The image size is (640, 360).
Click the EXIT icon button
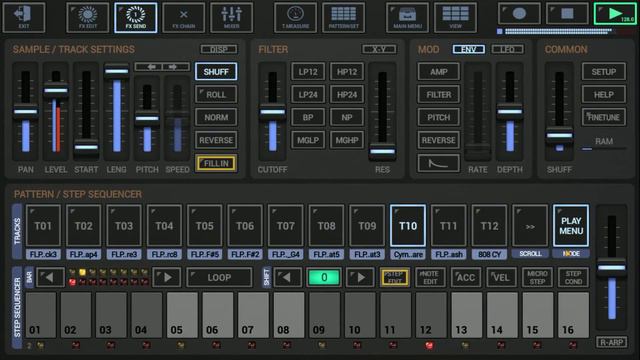24,17
